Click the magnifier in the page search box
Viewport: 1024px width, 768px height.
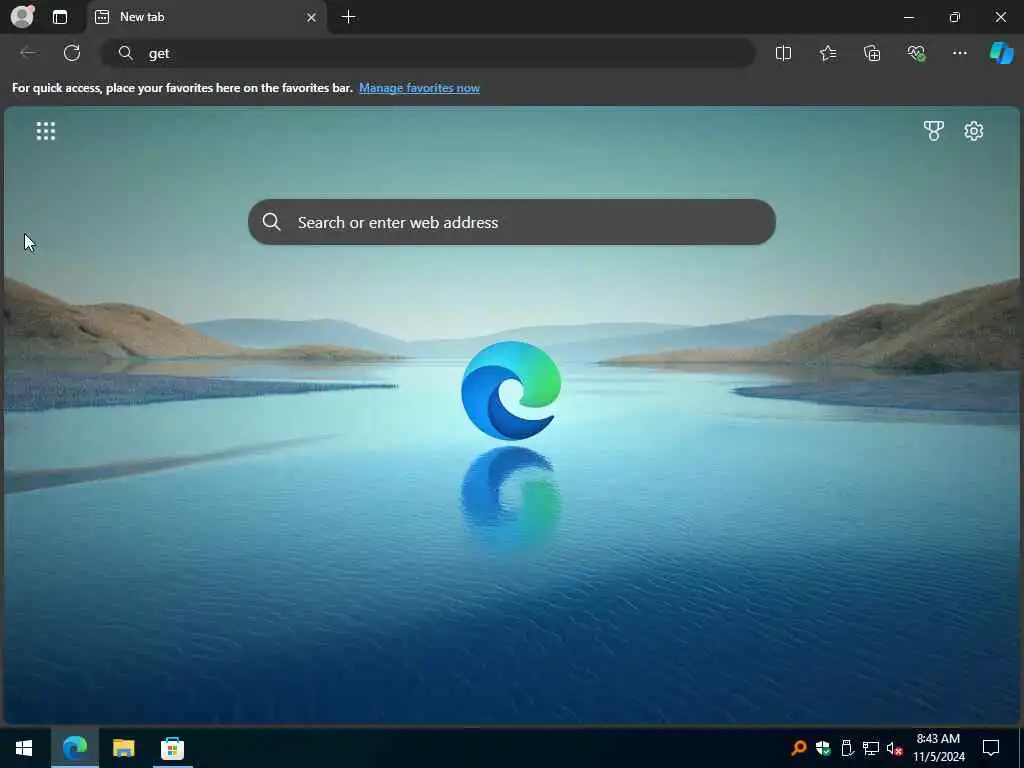(272, 222)
